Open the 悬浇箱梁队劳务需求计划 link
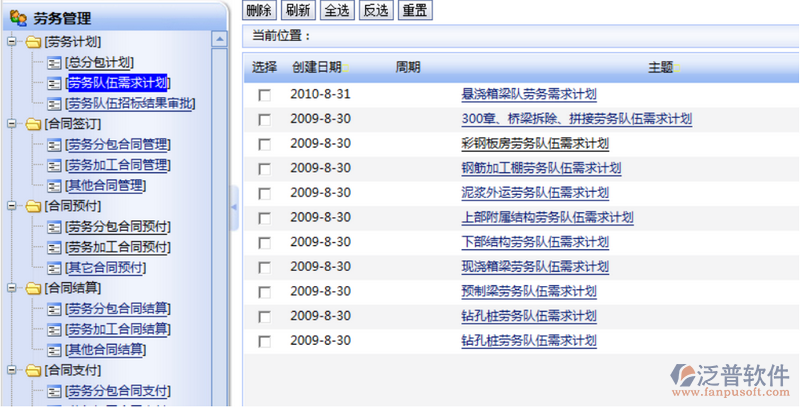The image size is (800, 408). [x=529, y=95]
